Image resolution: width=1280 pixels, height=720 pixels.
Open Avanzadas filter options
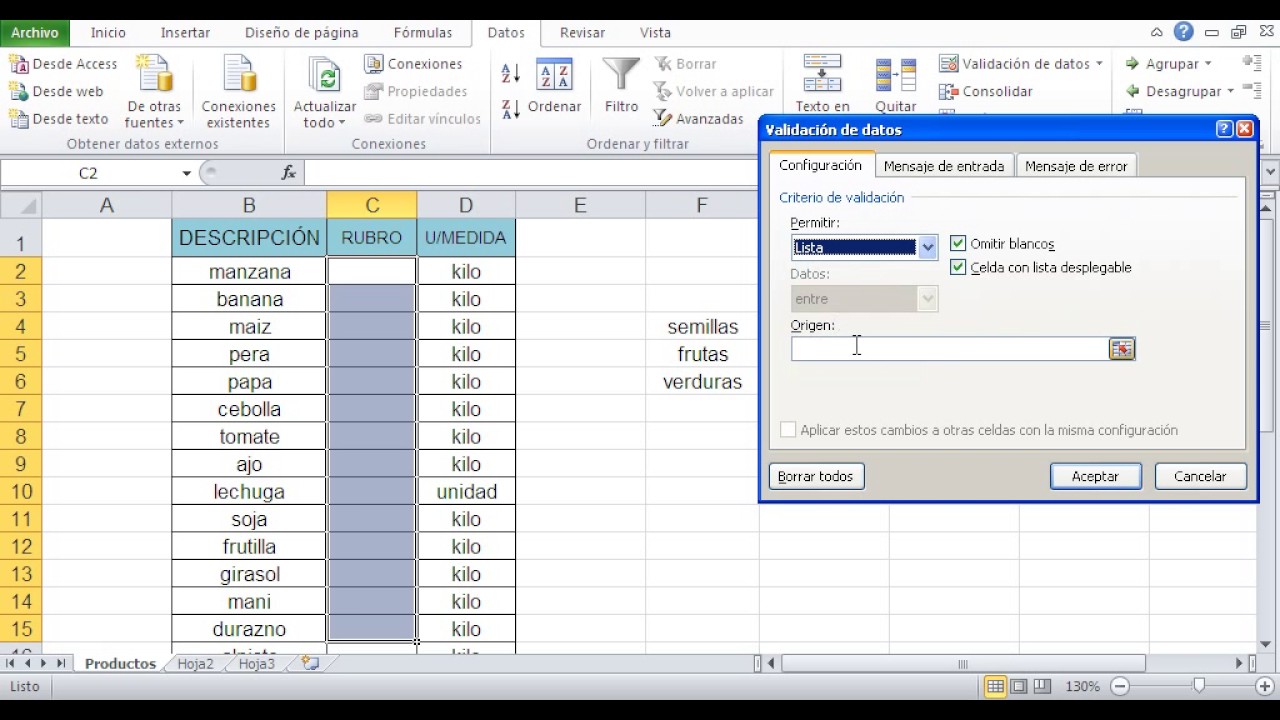coord(698,119)
